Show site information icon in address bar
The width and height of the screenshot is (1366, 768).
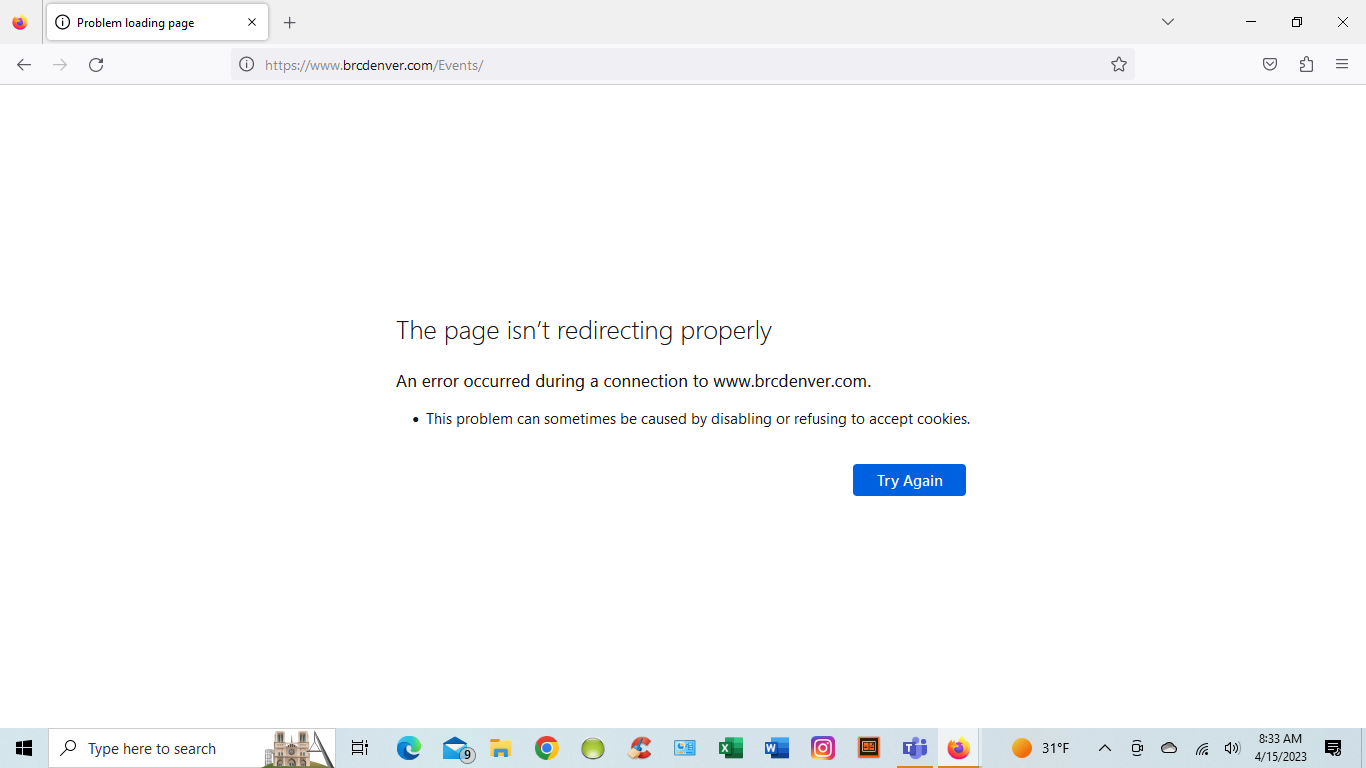[246, 65]
